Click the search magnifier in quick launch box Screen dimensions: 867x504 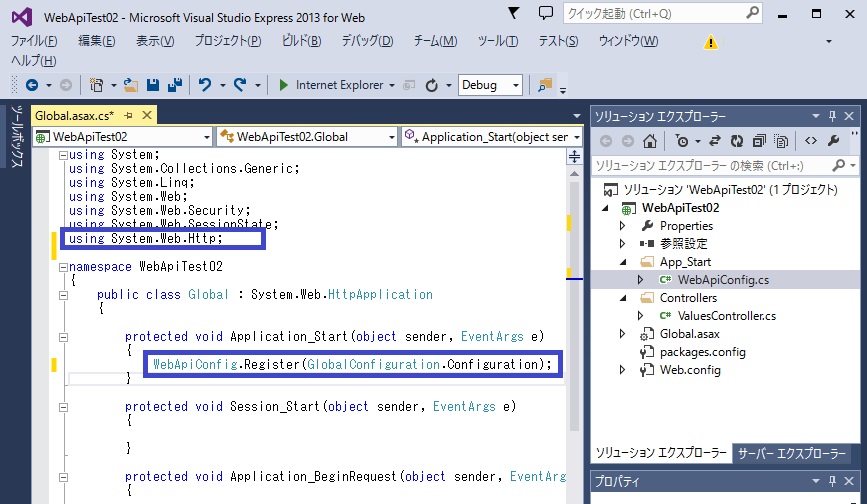click(x=753, y=13)
